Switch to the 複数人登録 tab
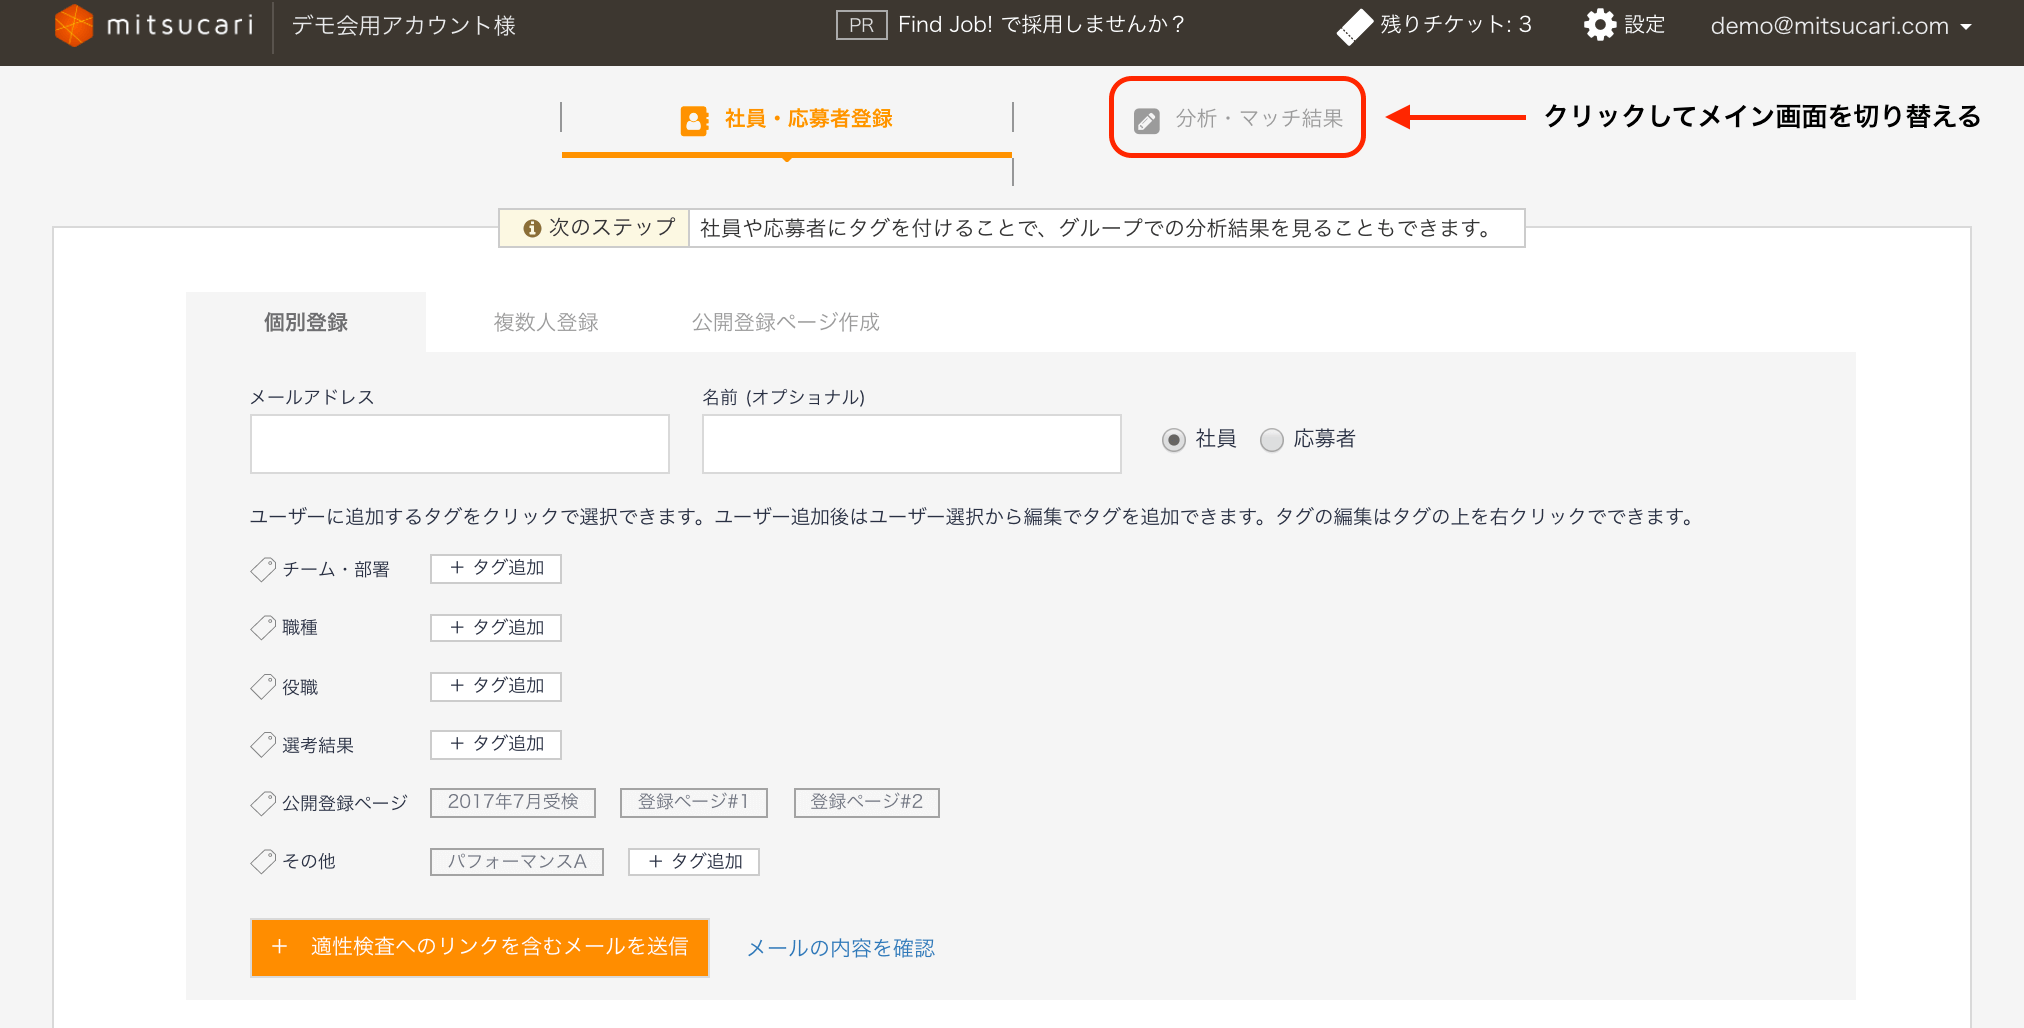Screen dimensions: 2024x1028 546,322
